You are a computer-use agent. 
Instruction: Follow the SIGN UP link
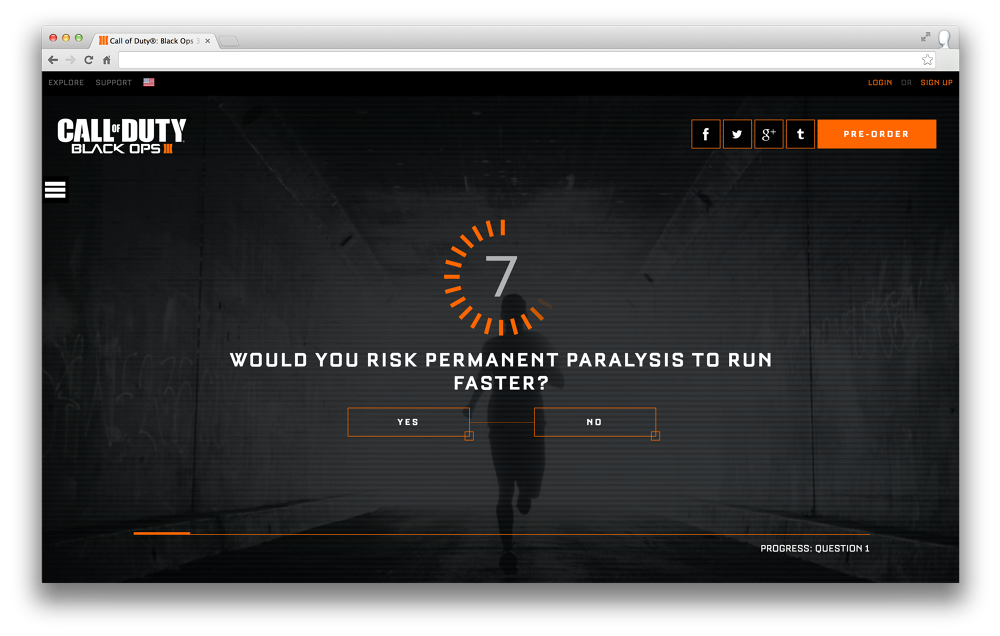tap(936, 82)
